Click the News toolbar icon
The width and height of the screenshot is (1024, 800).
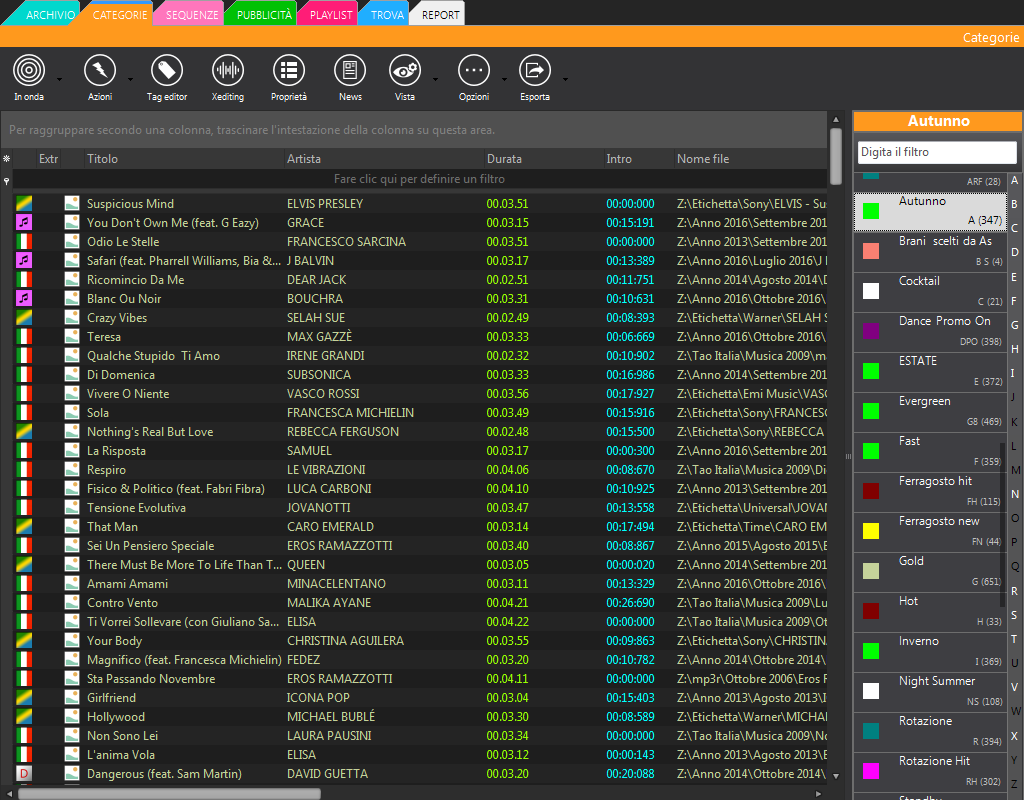(x=350, y=71)
